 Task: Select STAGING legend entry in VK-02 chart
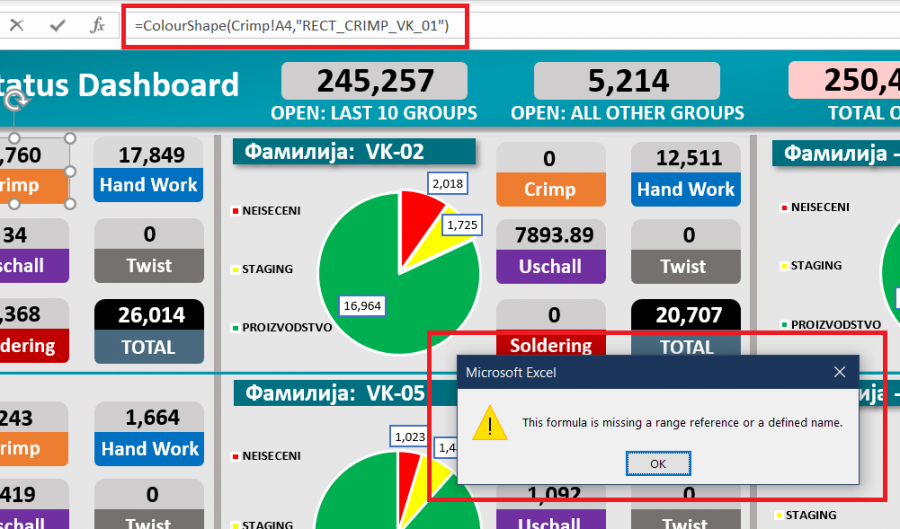pos(262,269)
